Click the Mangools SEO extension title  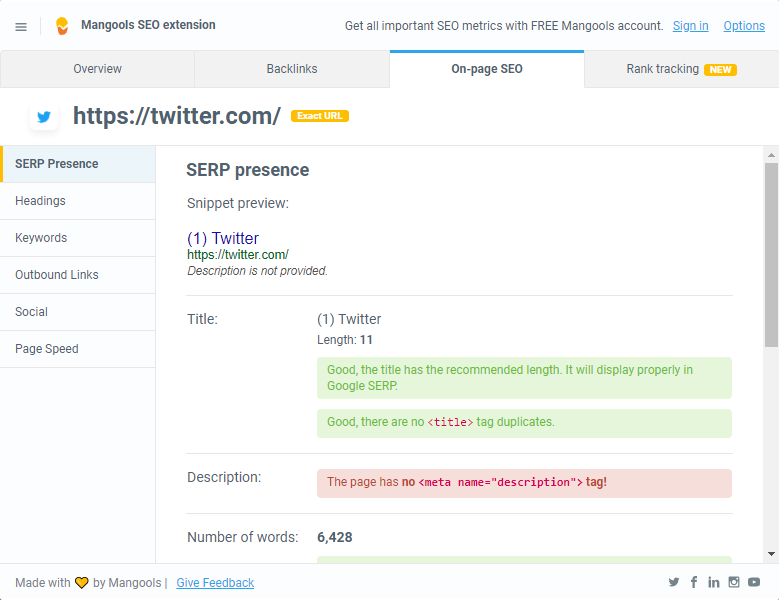click(x=148, y=25)
